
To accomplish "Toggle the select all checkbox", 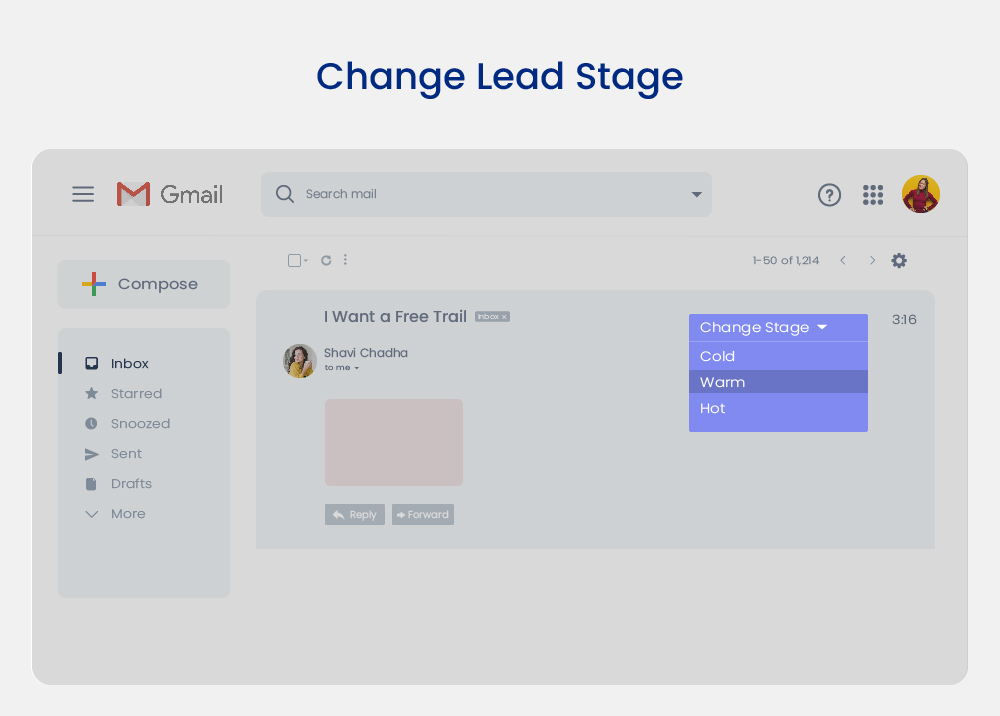I will click(294, 260).
